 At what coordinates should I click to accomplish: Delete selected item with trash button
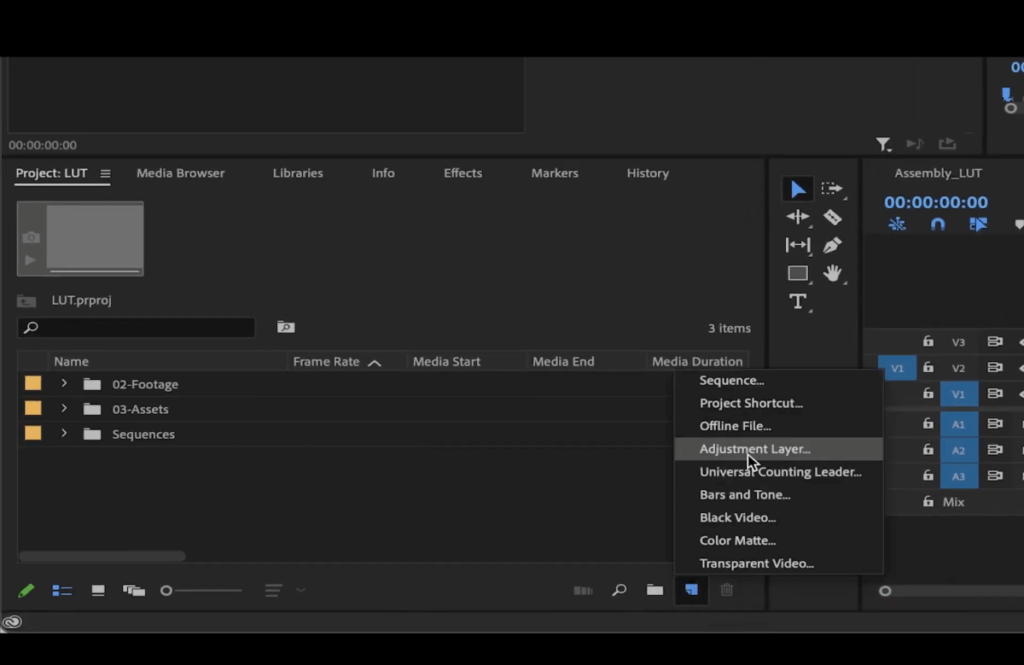point(727,590)
